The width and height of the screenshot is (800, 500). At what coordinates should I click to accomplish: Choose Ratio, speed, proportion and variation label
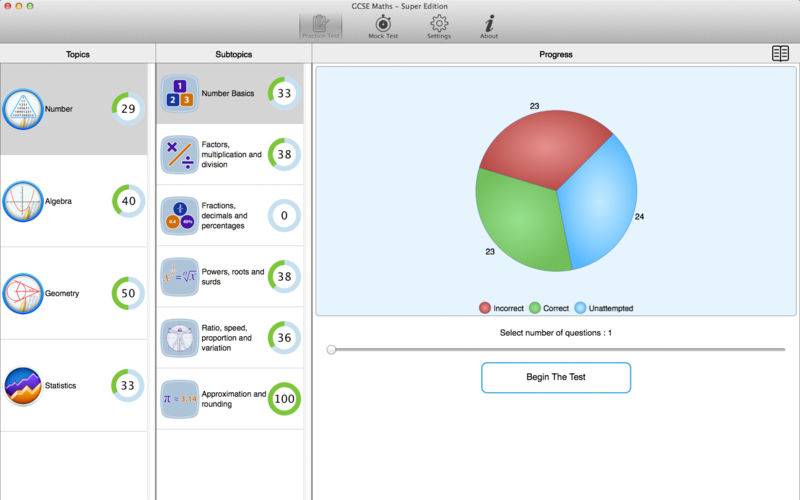pos(227,338)
